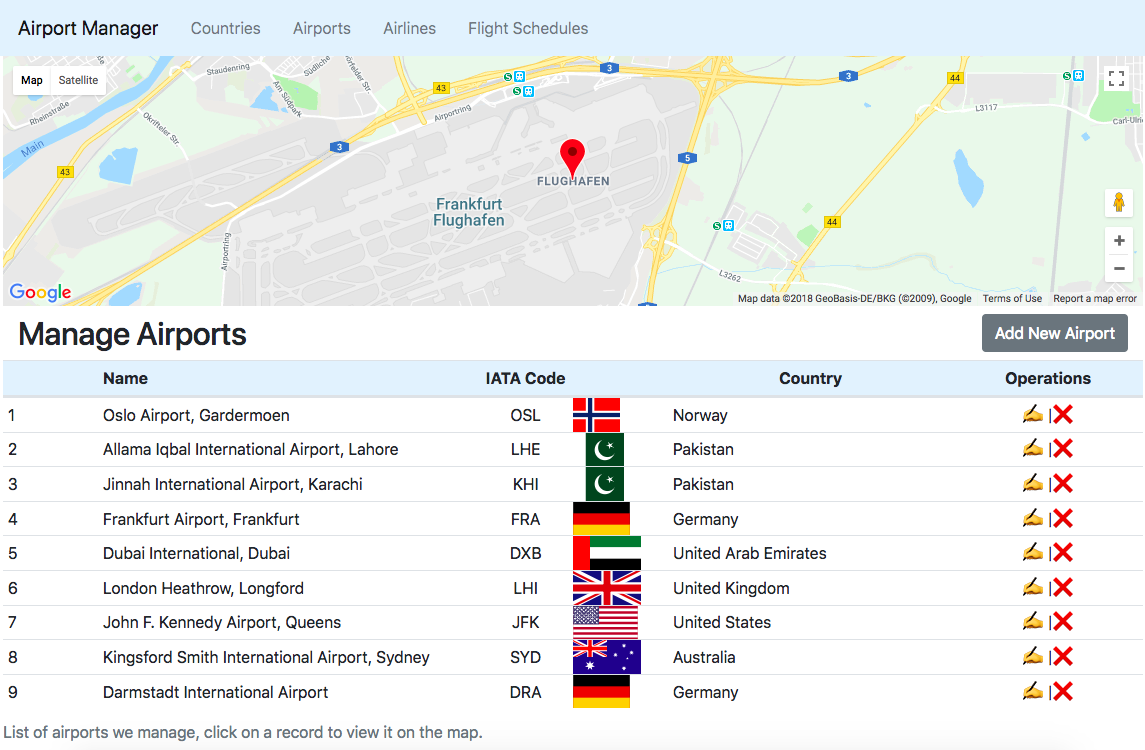Delete the Dubai International record
1145x750 pixels.
(1062, 553)
